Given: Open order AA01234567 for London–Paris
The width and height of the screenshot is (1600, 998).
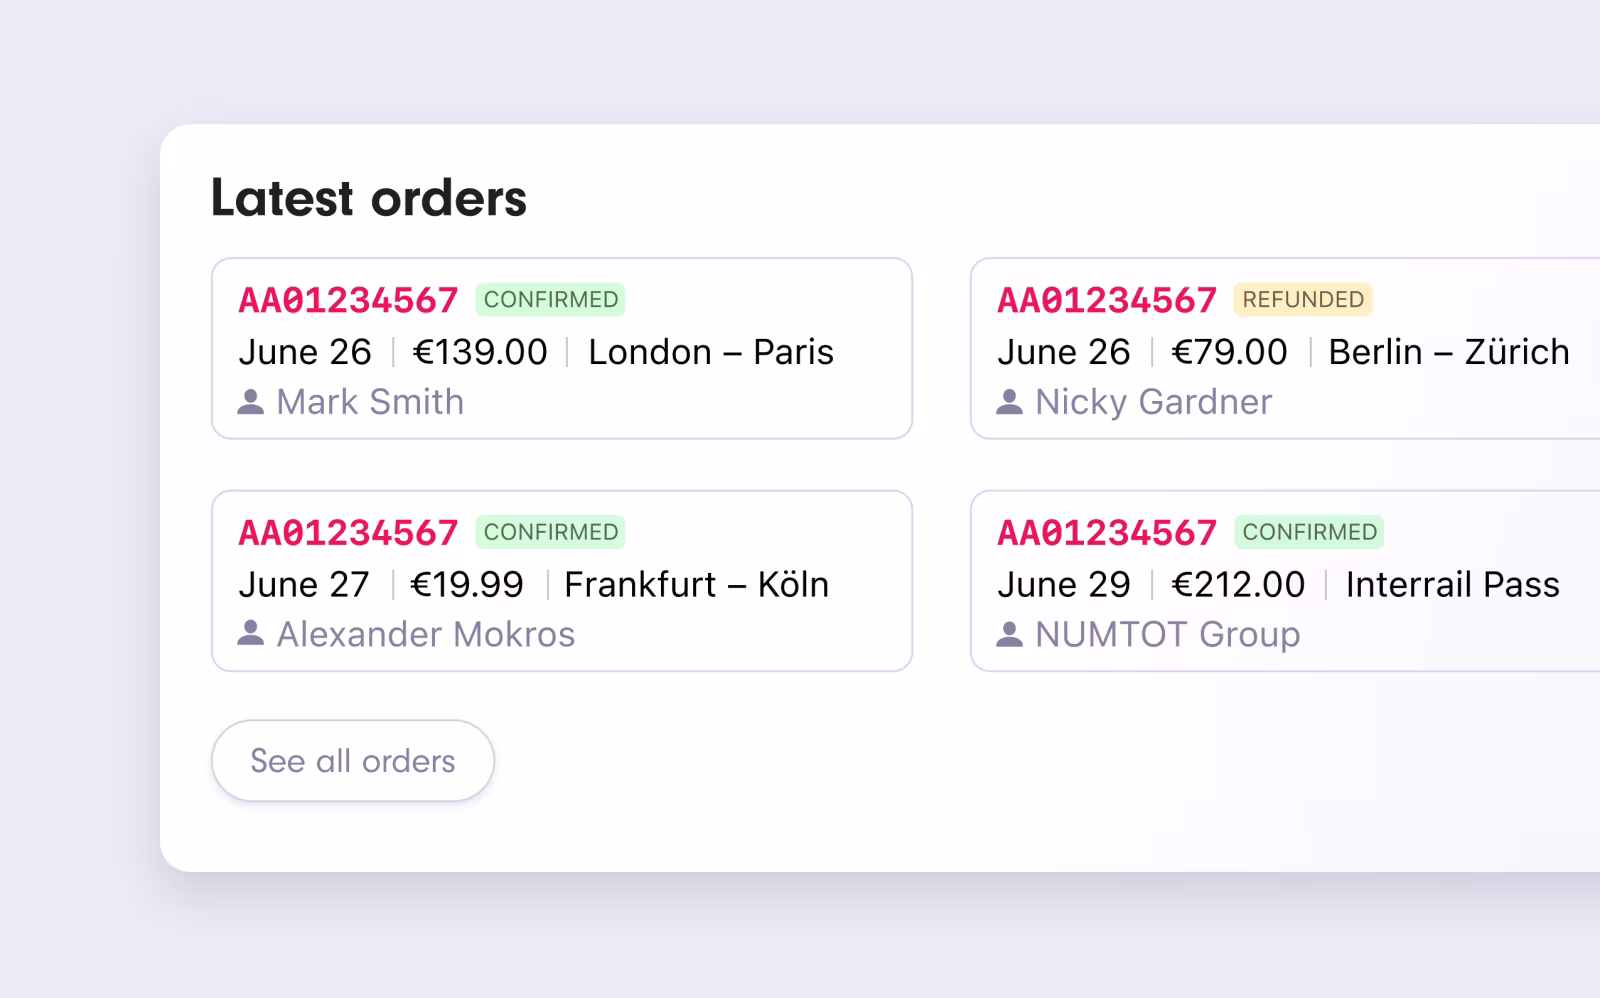Looking at the screenshot, I should pos(348,300).
